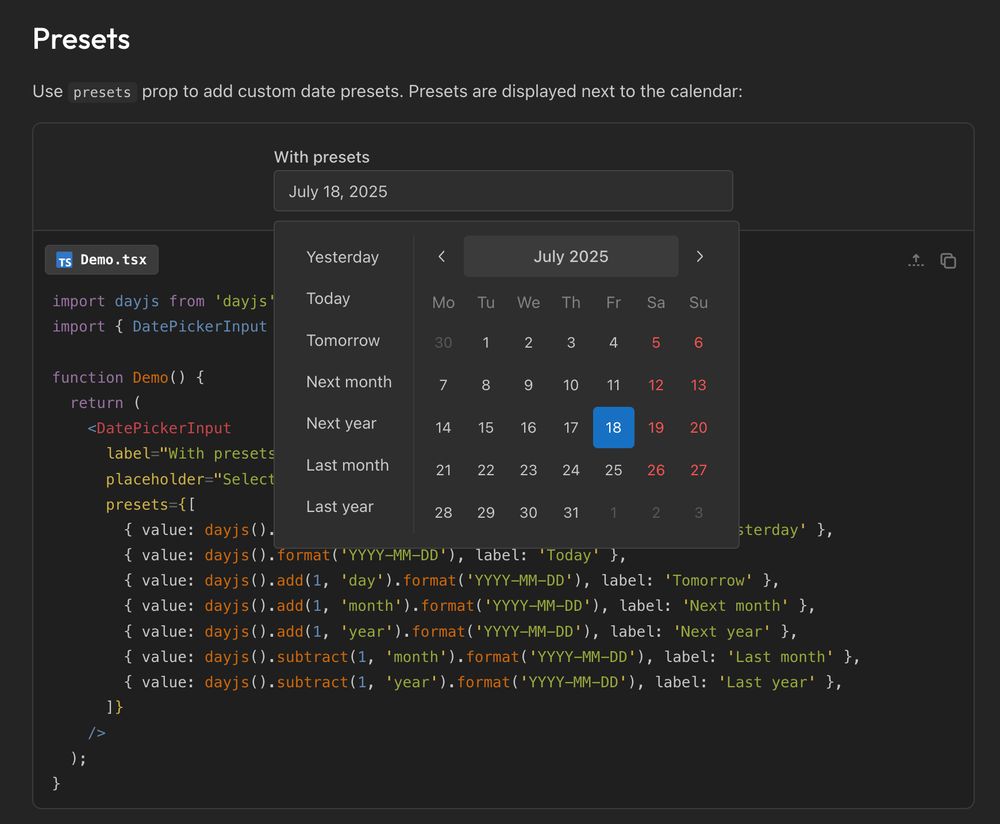This screenshot has width=1000, height=824.
Task: Select the greyed-out August 1 day
Action: (614, 513)
